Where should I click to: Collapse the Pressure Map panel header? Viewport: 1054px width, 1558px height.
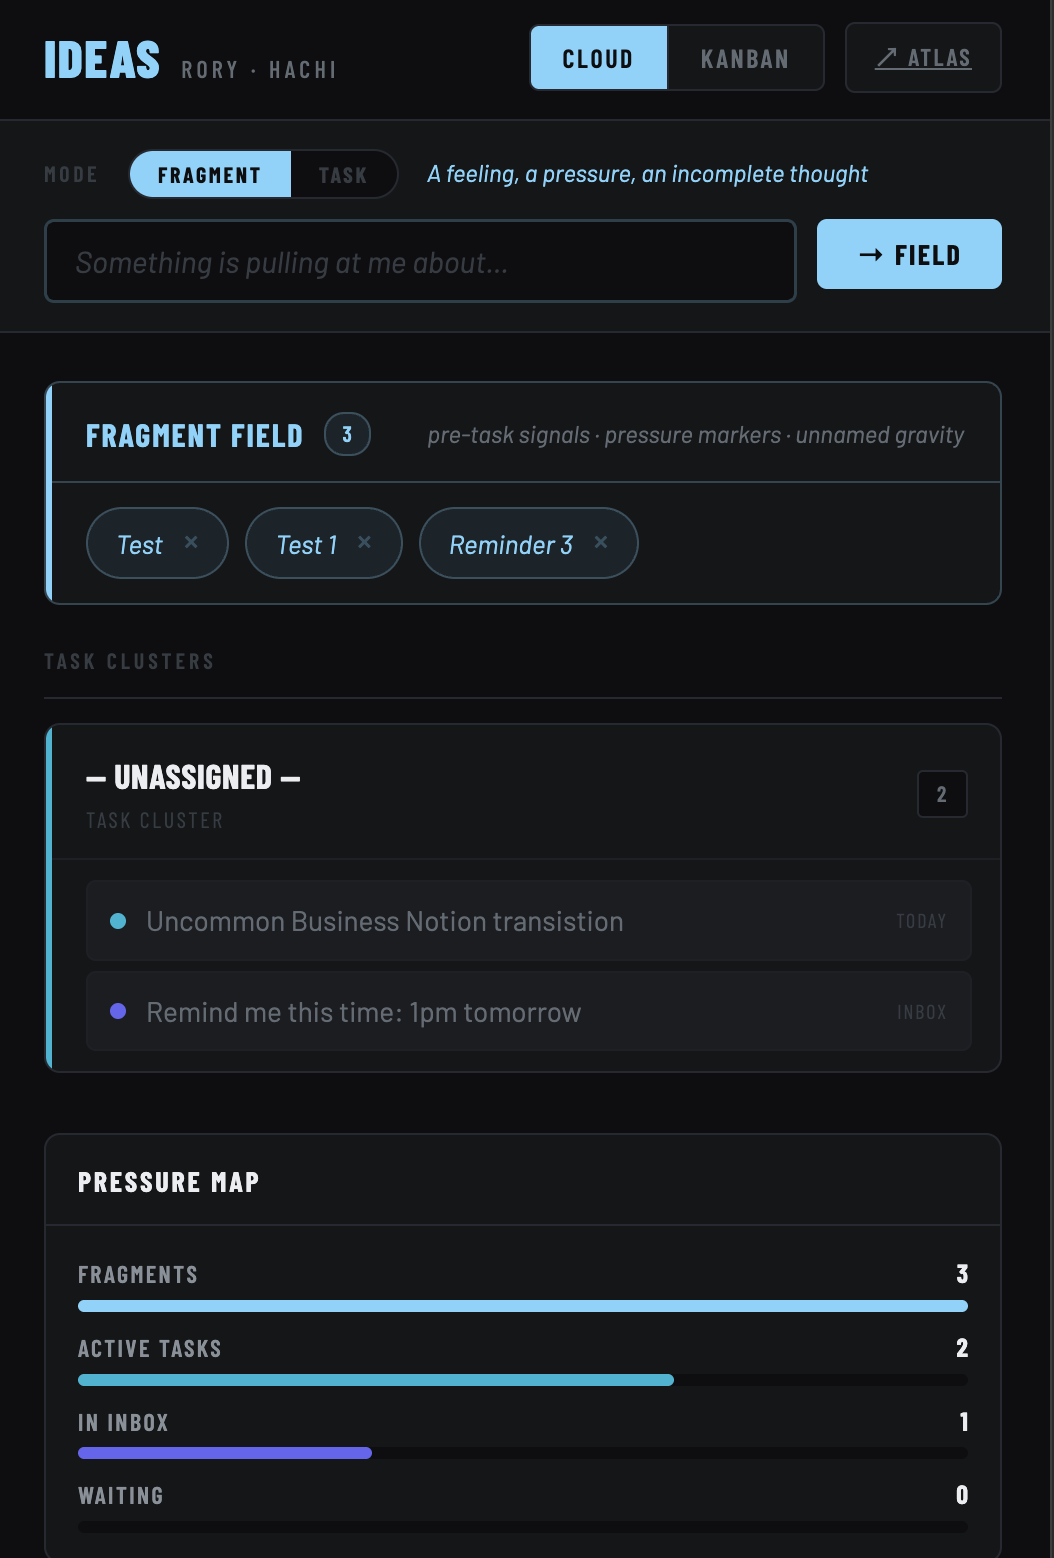(523, 1181)
